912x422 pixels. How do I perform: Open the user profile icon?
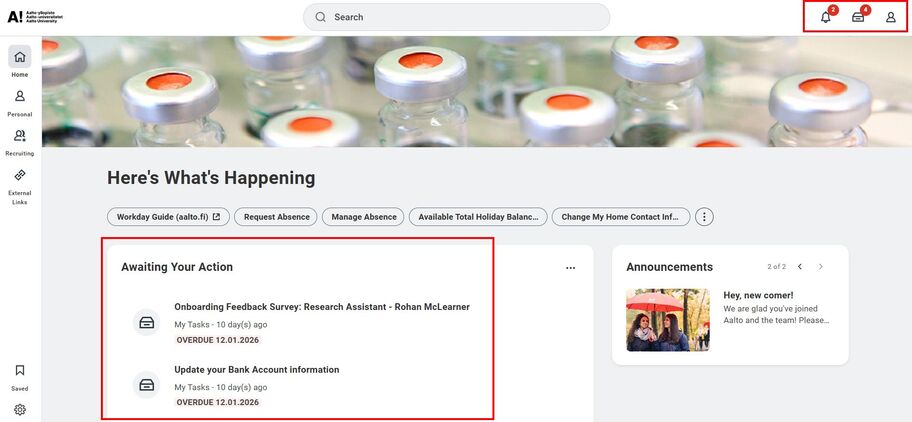pyautogui.click(x=890, y=17)
